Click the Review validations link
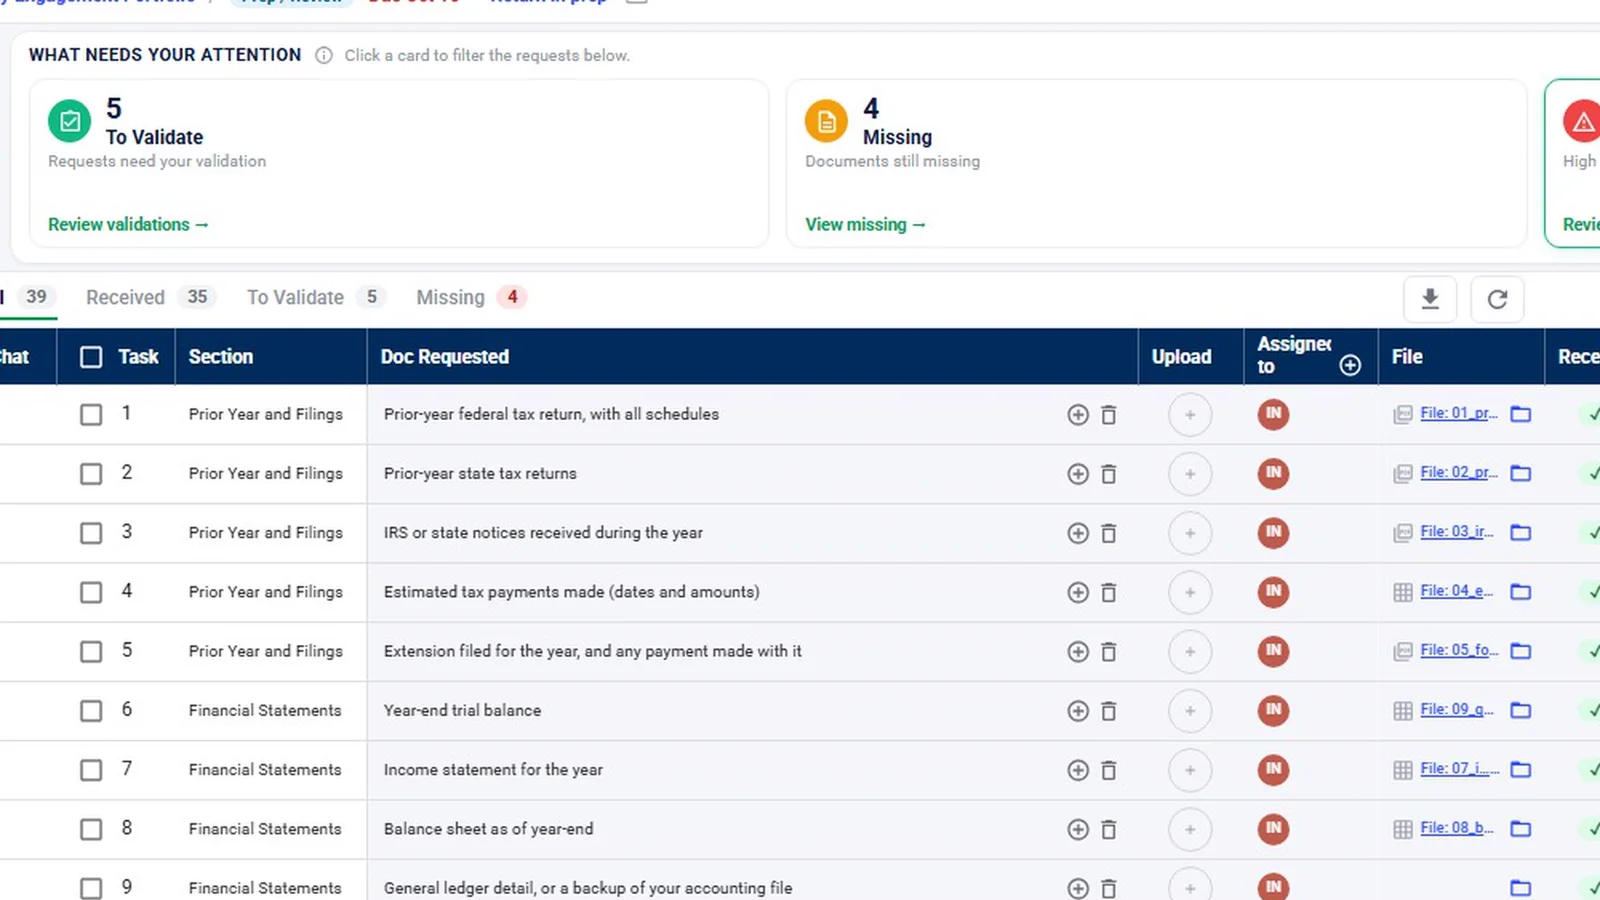Screen dimensions: 1600x900 tap(128, 225)
